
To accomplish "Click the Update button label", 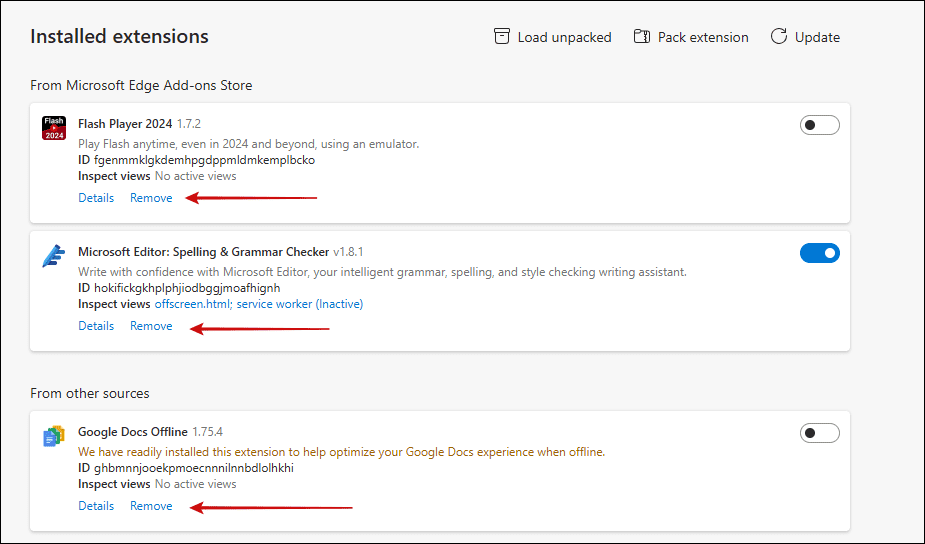I will (x=817, y=37).
